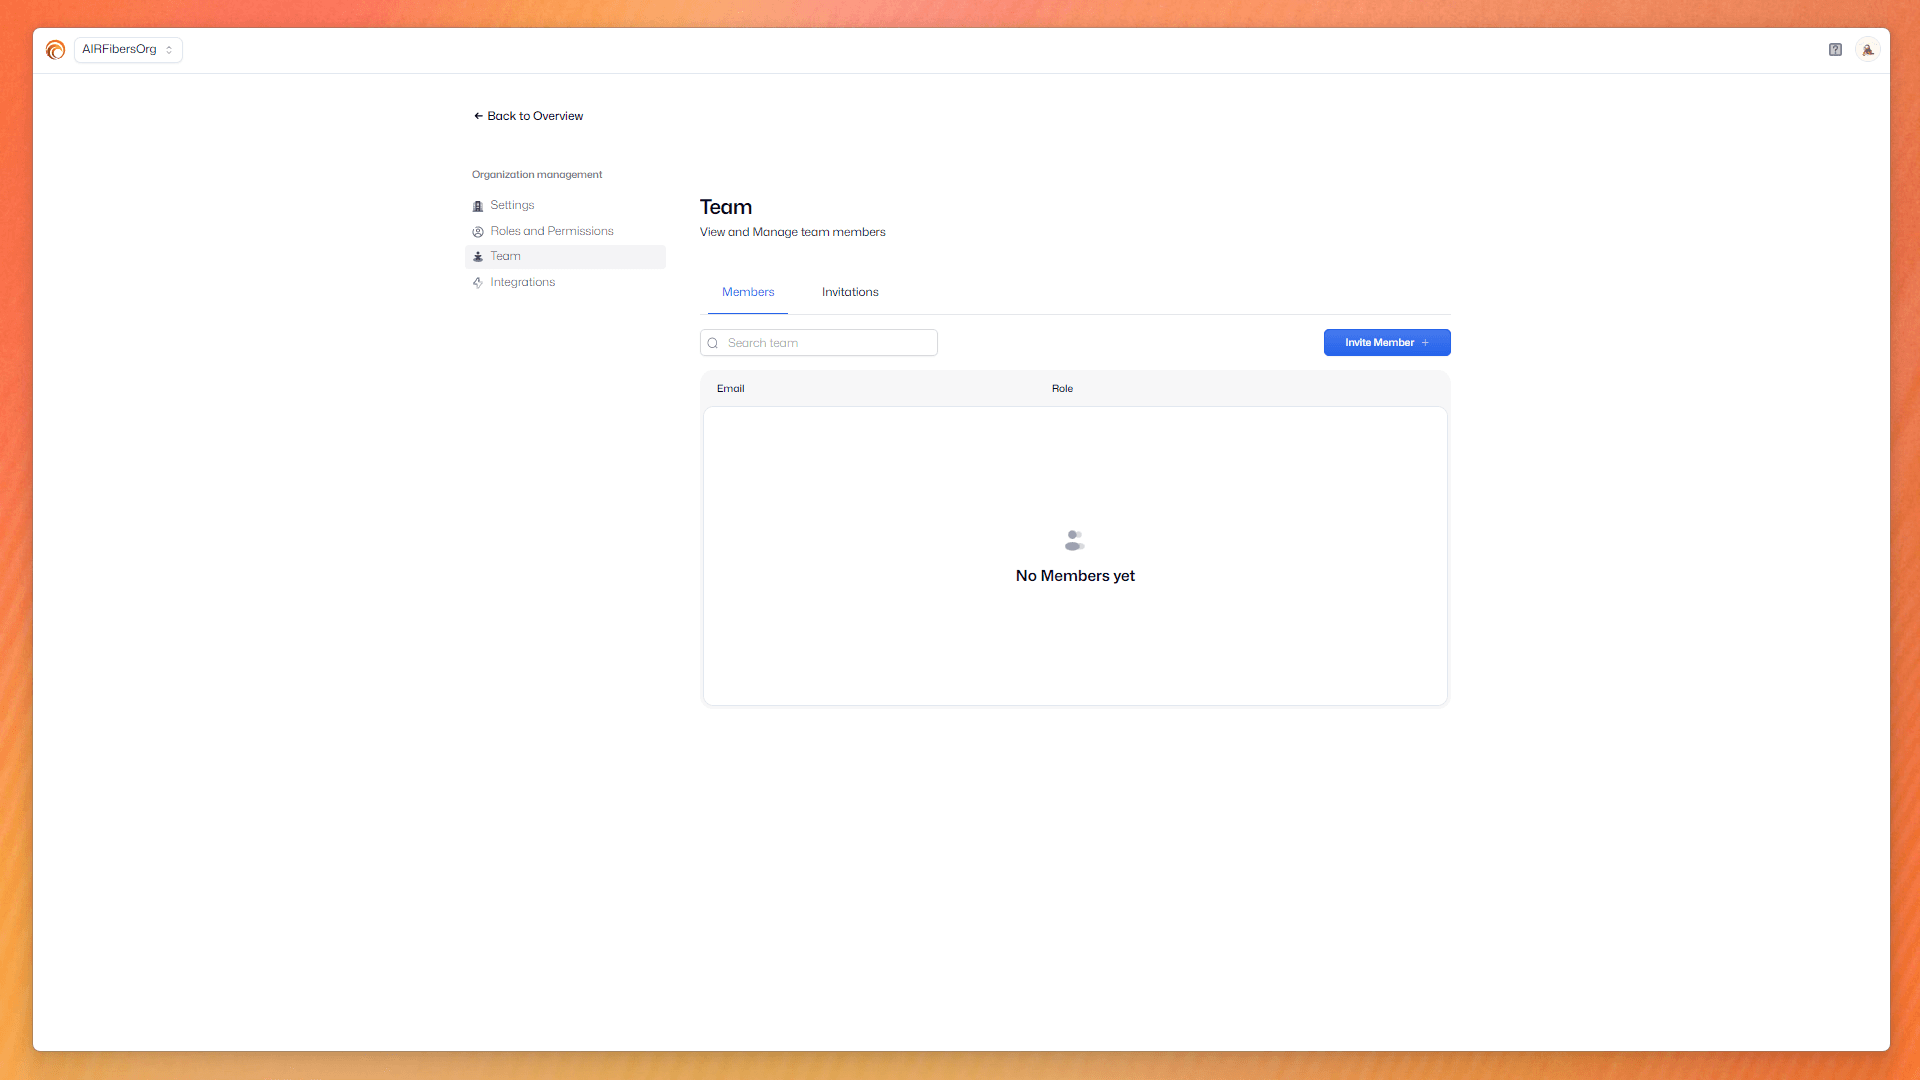The image size is (1920, 1080).
Task: Click the Email column header
Action: click(x=730, y=389)
